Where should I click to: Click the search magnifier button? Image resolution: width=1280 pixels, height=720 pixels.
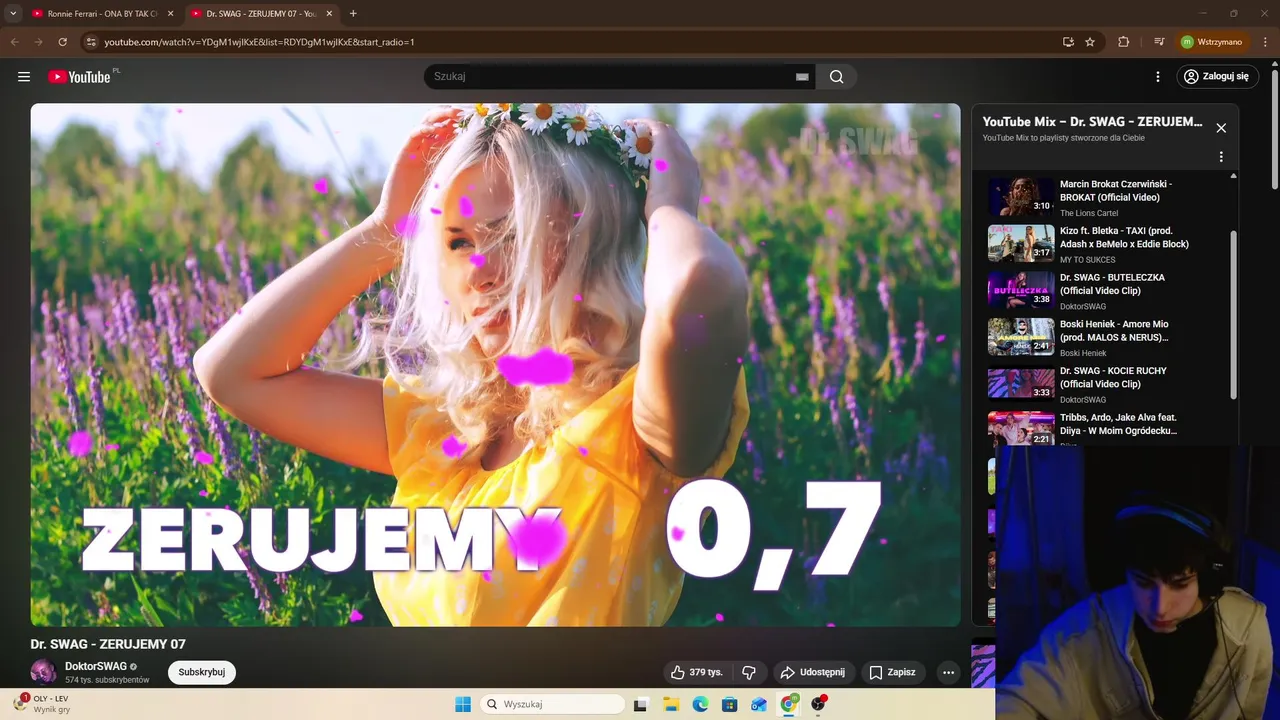tap(837, 77)
